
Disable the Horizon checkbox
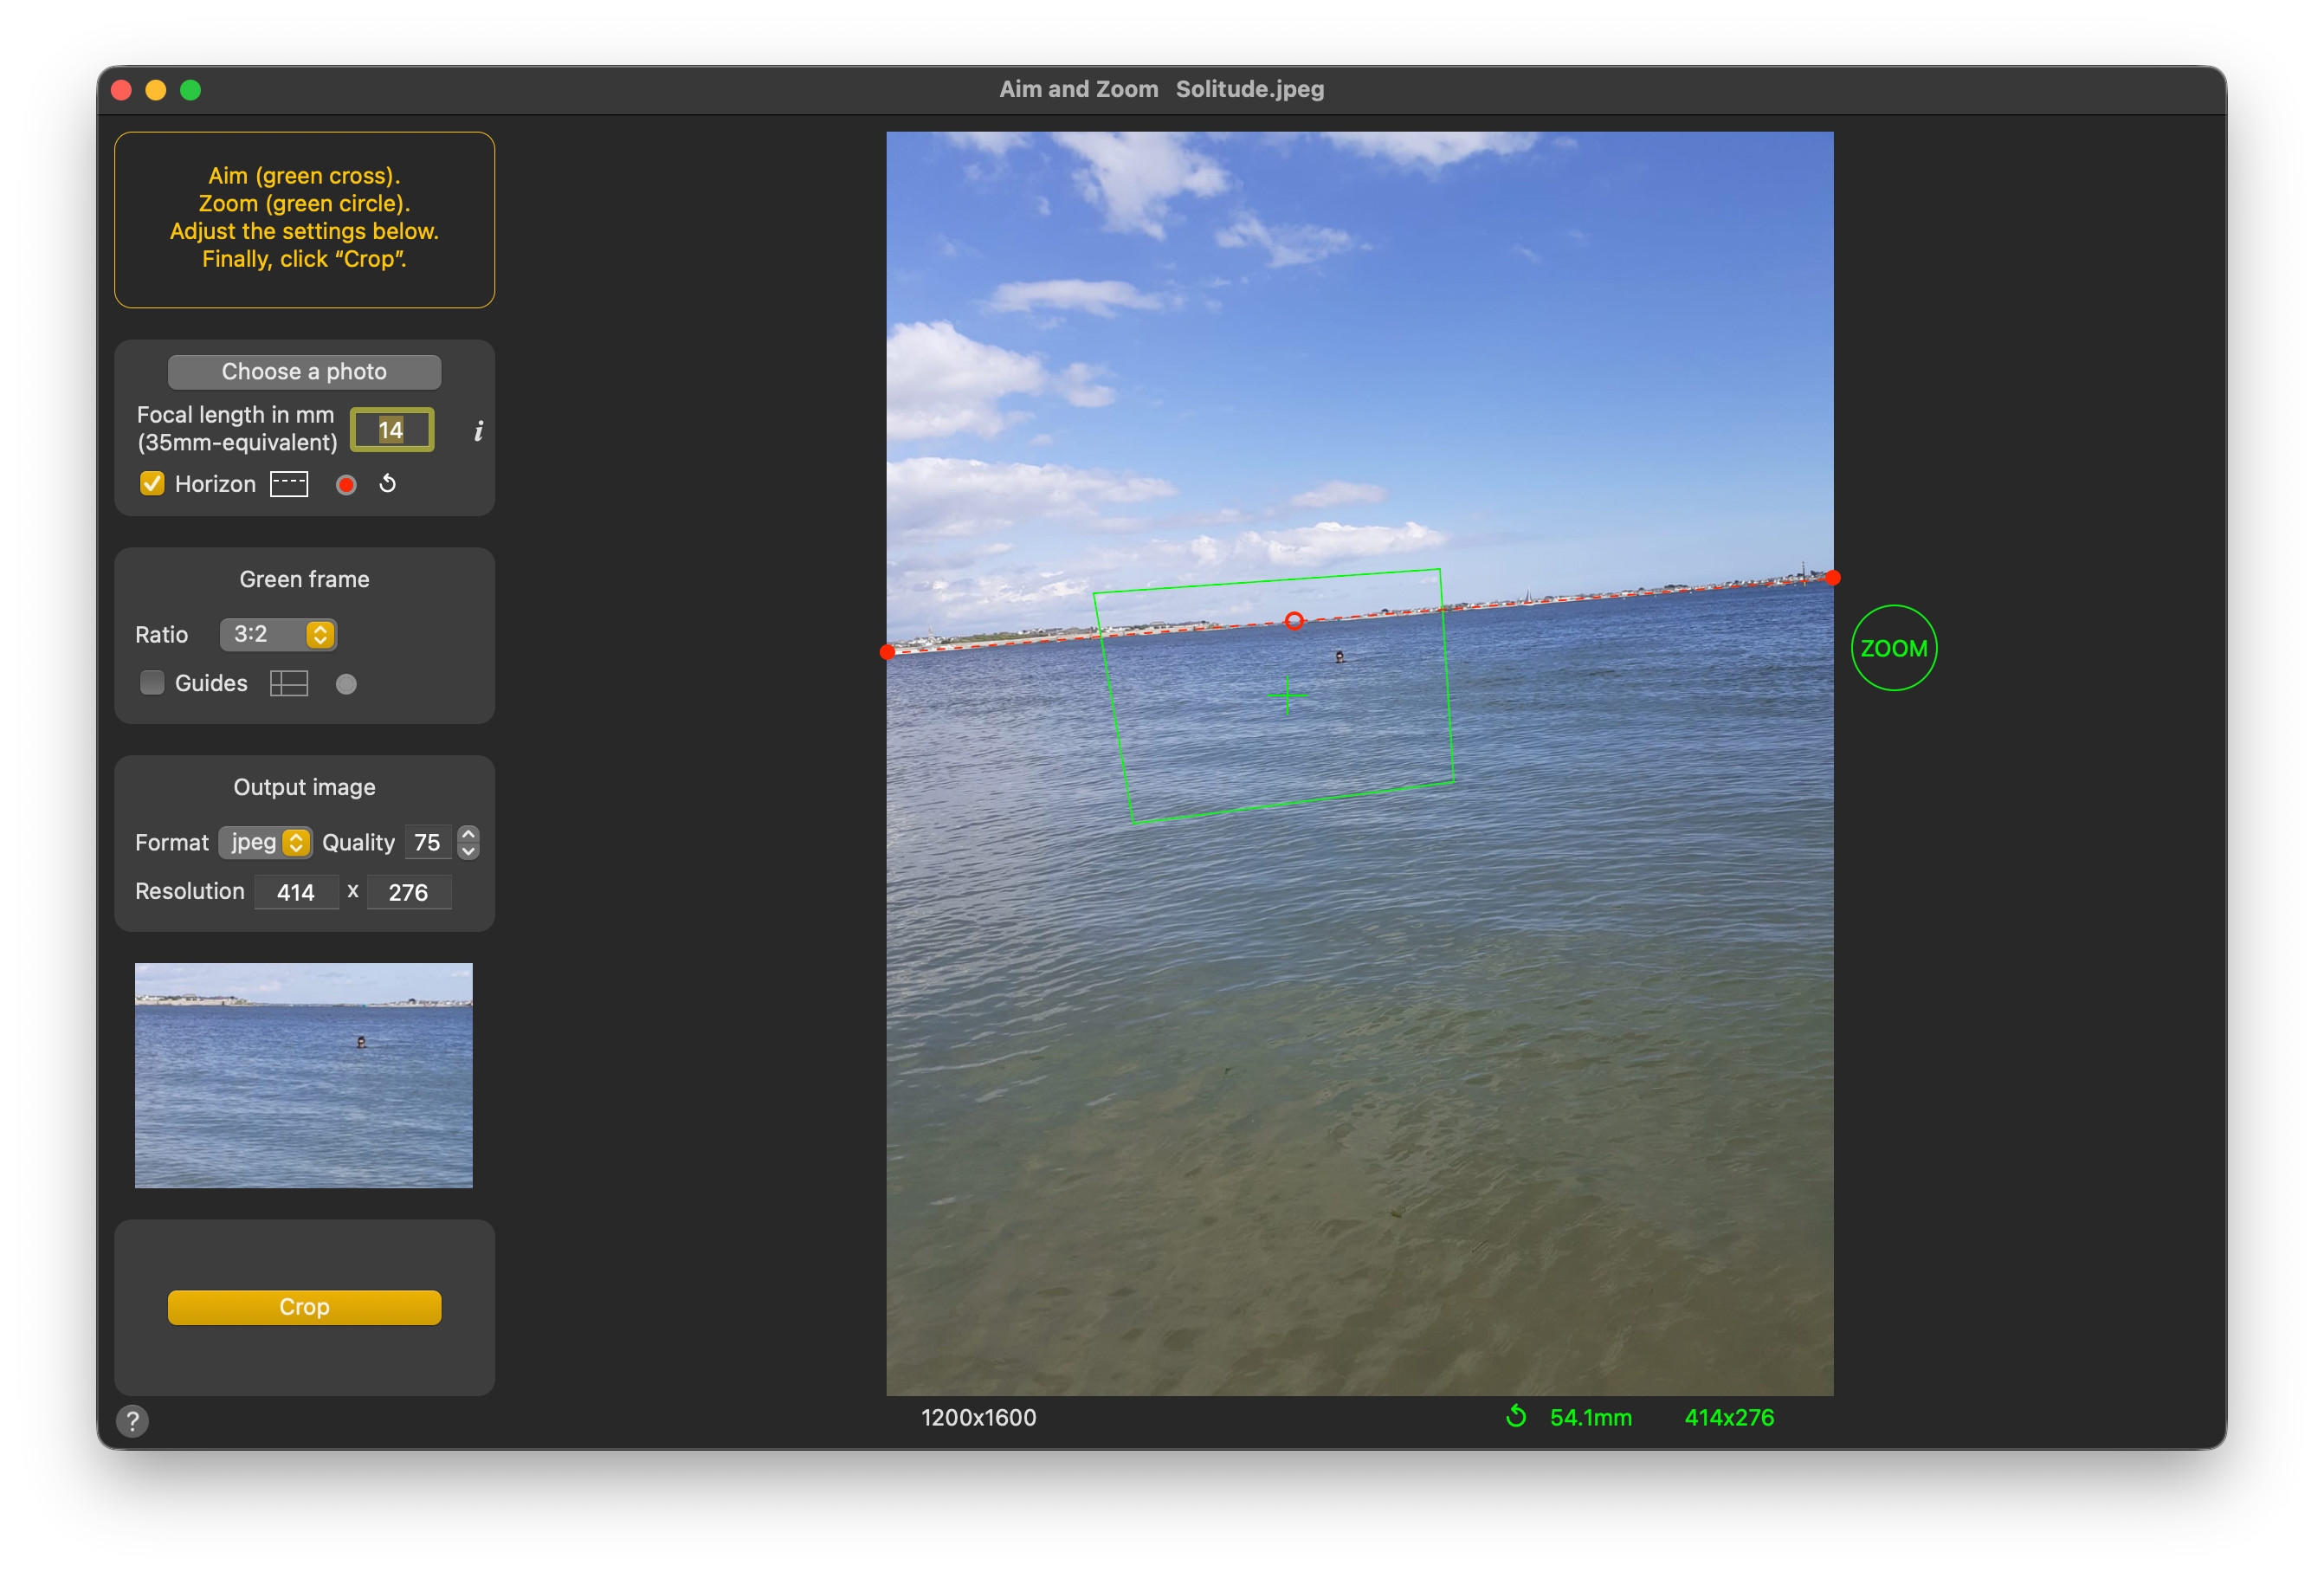(x=152, y=484)
